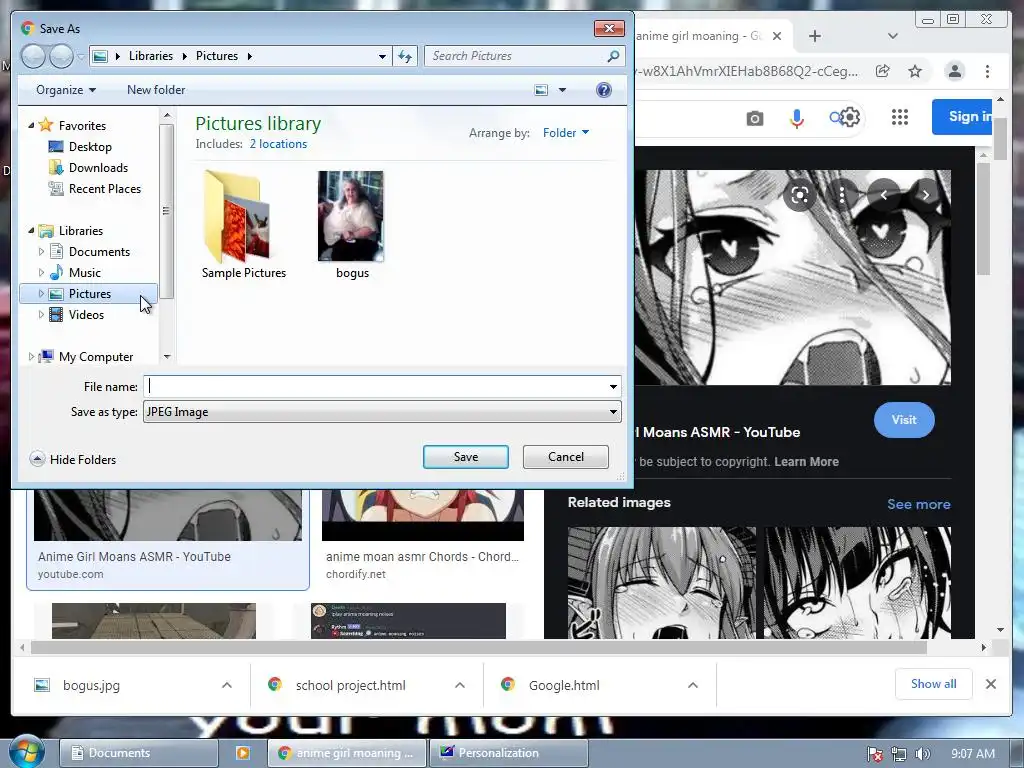This screenshot has height=768, width=1024.
Task: Switch to Personalization in the taskbar
Action: pyautogui.click(x=508, y=753)
